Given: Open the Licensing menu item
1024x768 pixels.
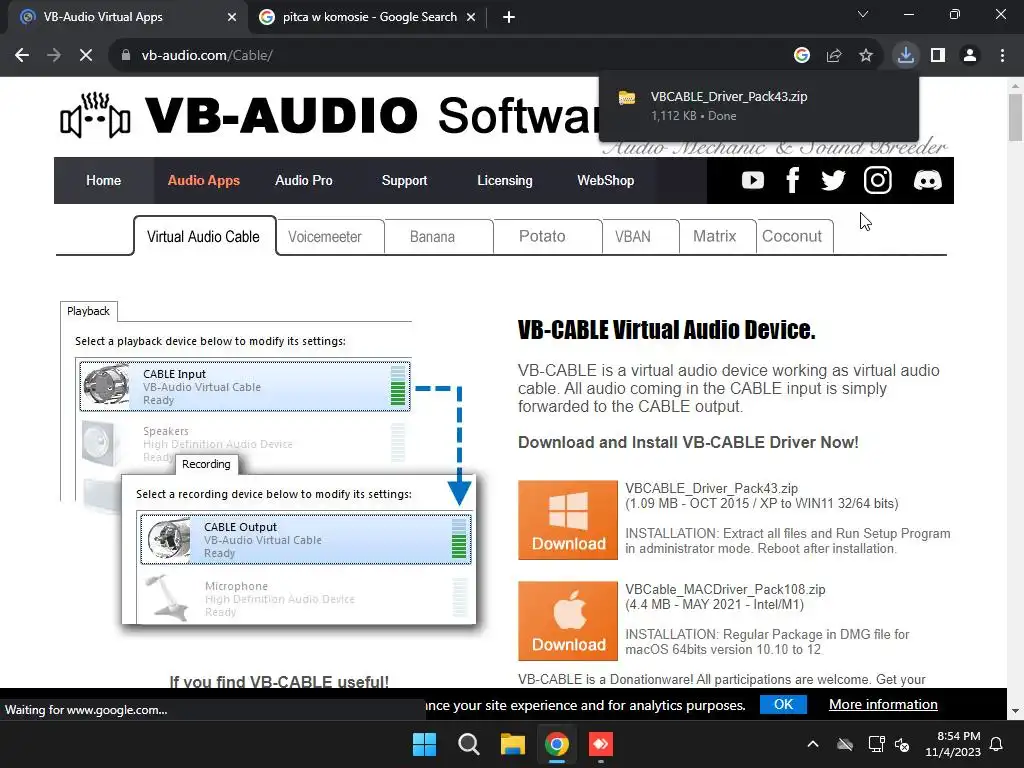Looking at the screenshot, I should [x=505, y=180].
